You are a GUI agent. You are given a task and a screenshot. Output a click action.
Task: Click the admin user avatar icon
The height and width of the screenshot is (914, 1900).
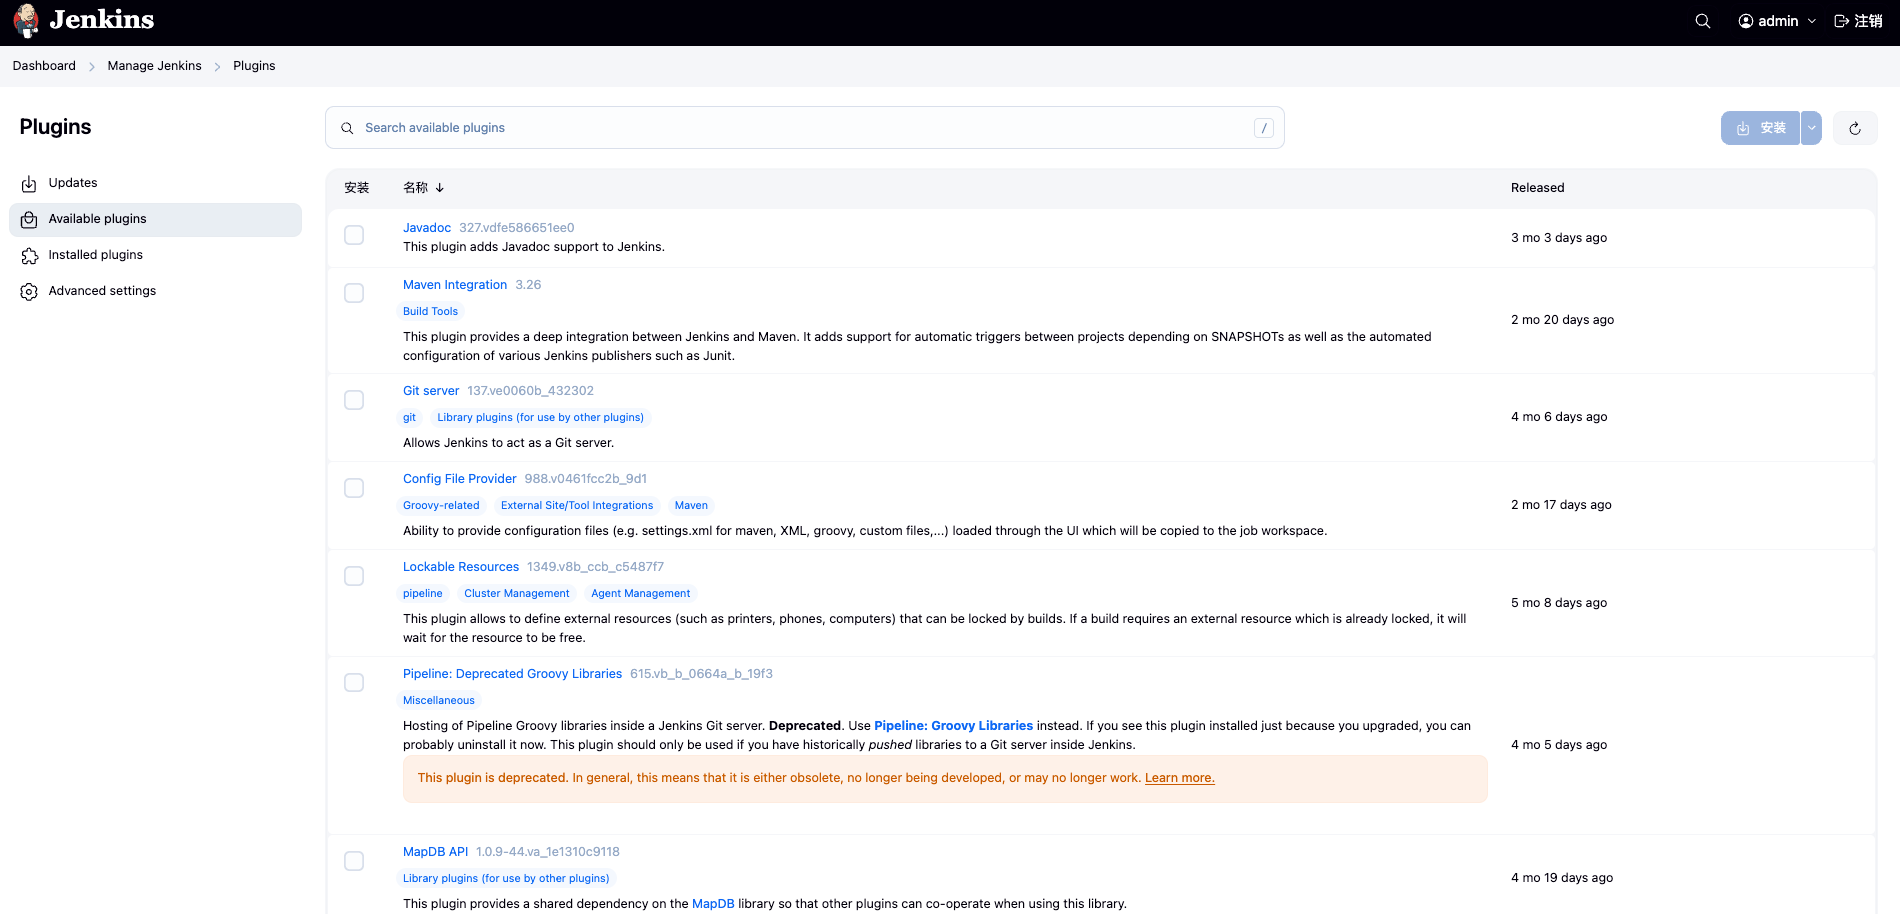[x=1746, y=21]
